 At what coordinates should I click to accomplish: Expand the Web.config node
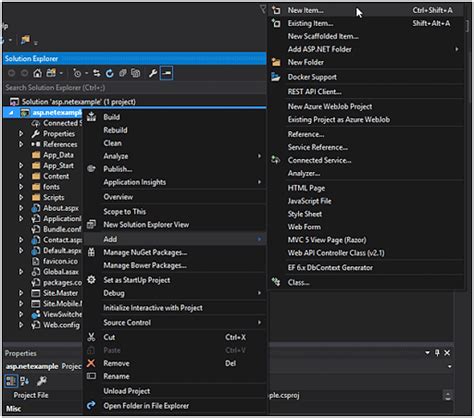click(x=21, y=325)
